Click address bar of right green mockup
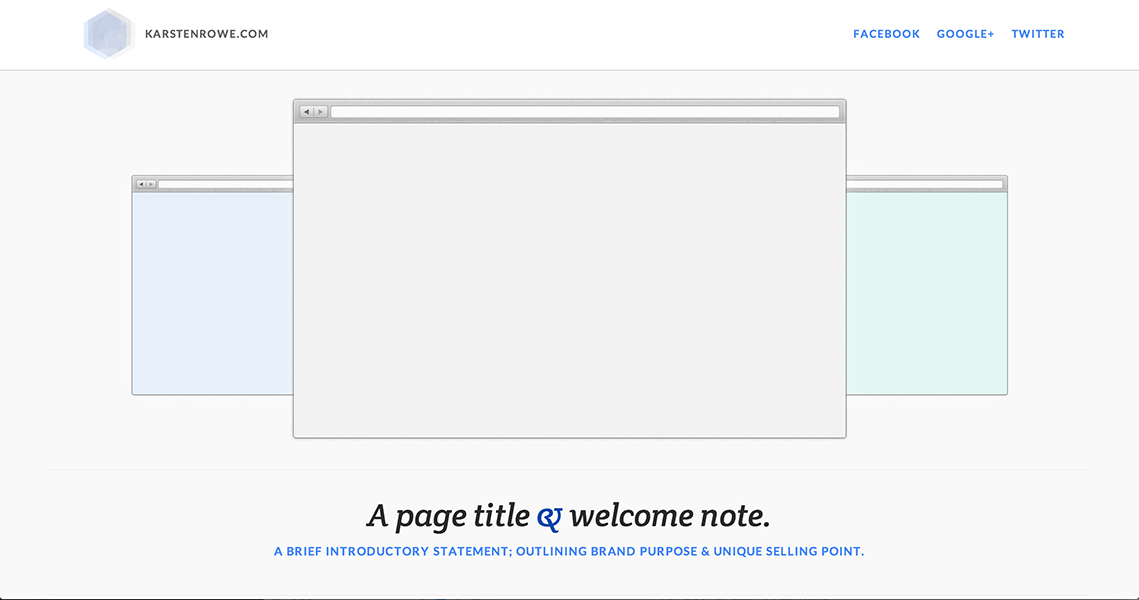Viewport: 1139px width, 600px height. click(925, 184)
